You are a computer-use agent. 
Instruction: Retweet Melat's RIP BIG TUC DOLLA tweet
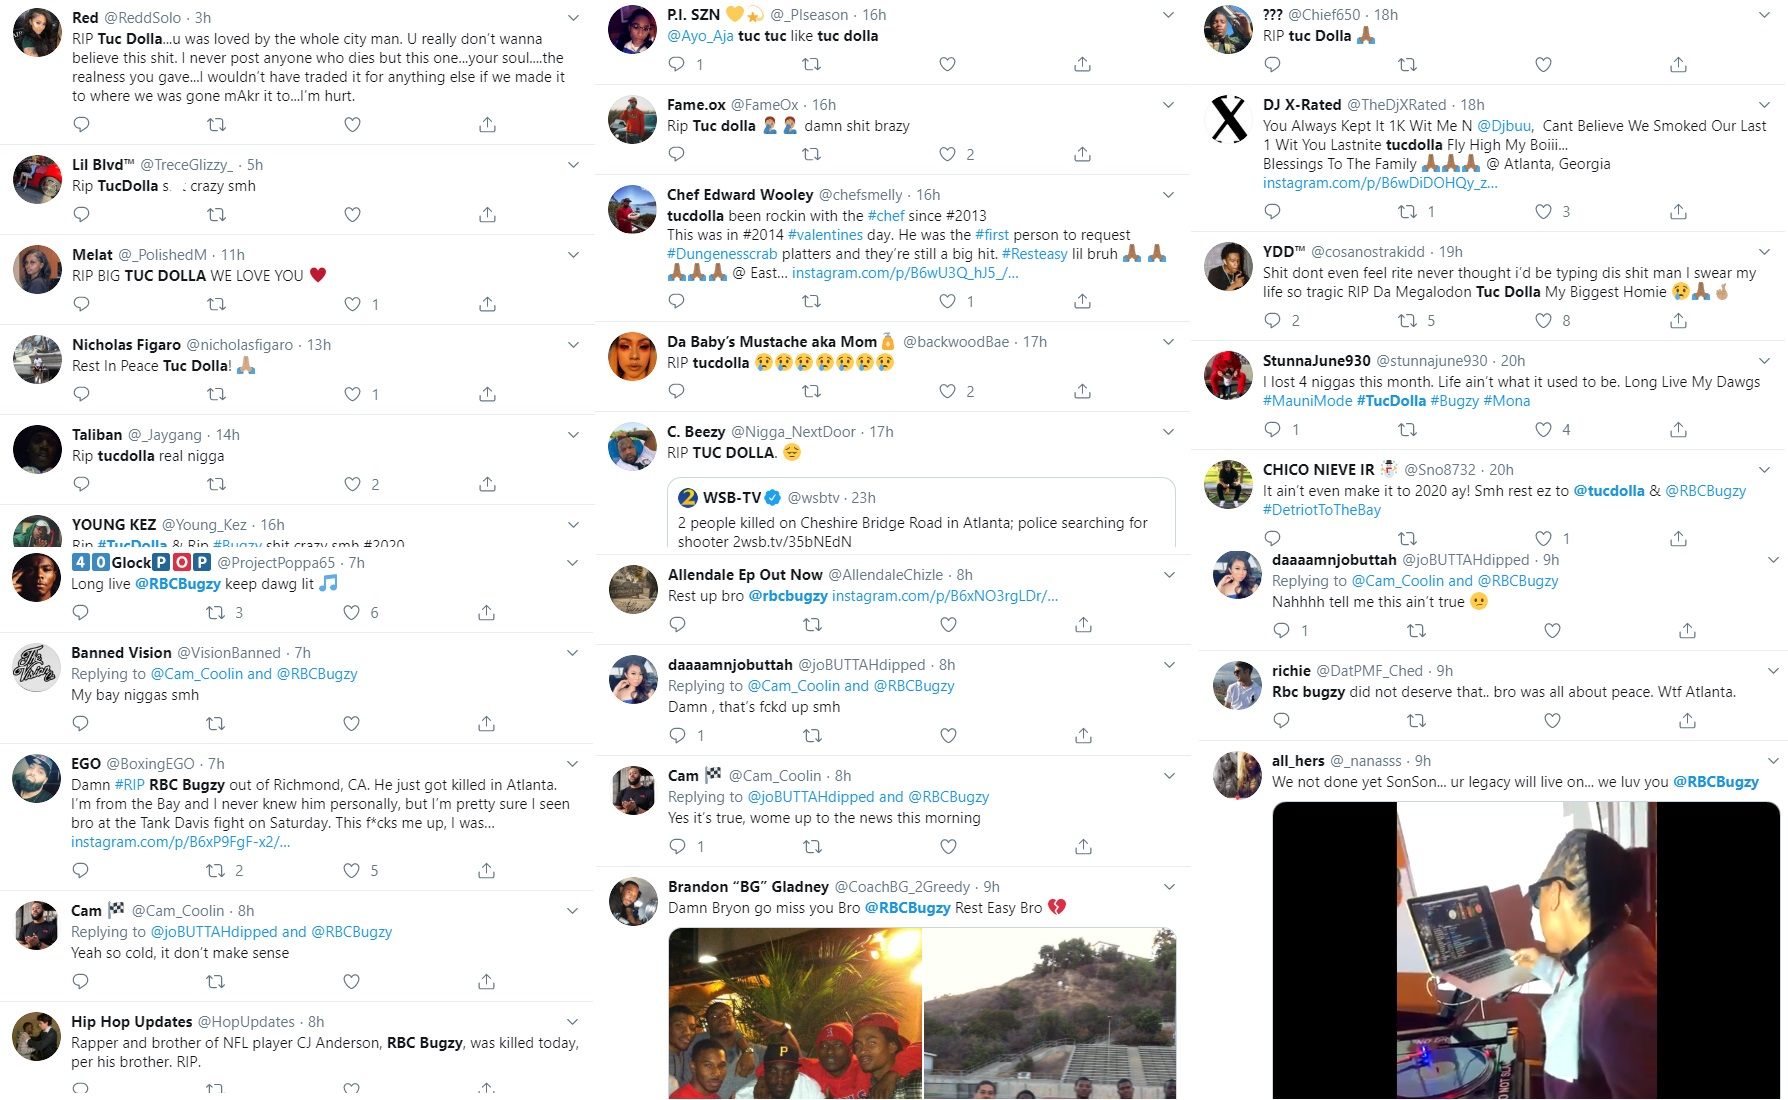click(216, 304)
